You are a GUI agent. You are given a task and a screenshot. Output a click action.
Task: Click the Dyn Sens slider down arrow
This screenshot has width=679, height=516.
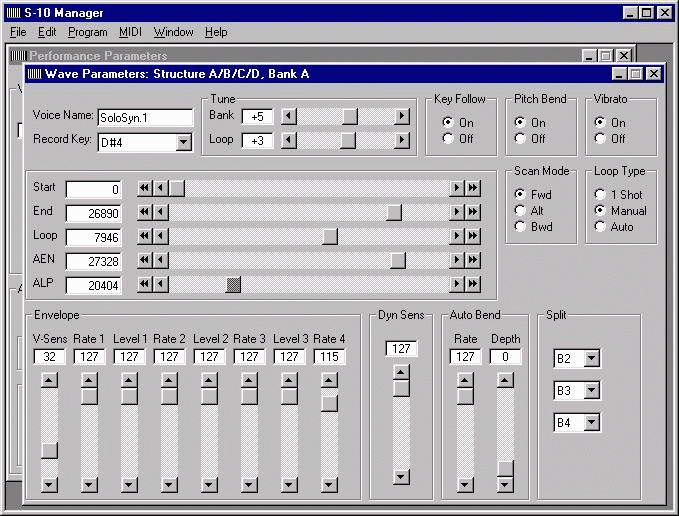click(x=401, y=477)
